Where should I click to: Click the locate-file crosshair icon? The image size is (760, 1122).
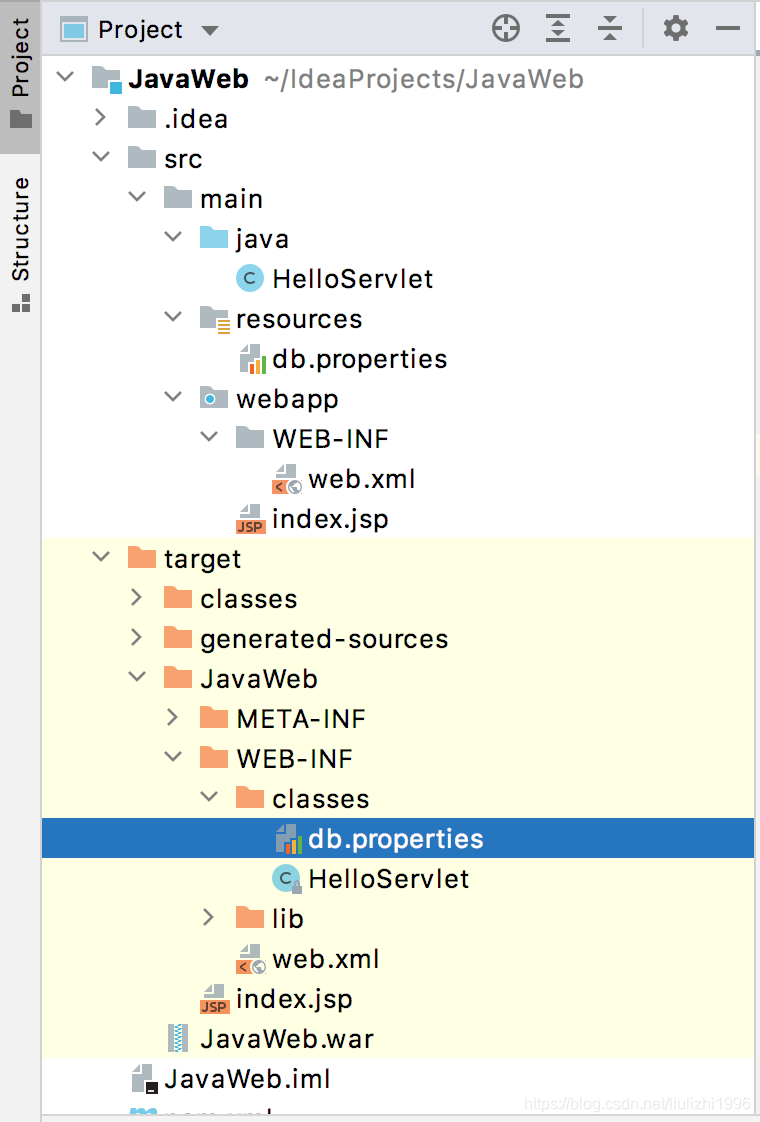click(506, 29)
